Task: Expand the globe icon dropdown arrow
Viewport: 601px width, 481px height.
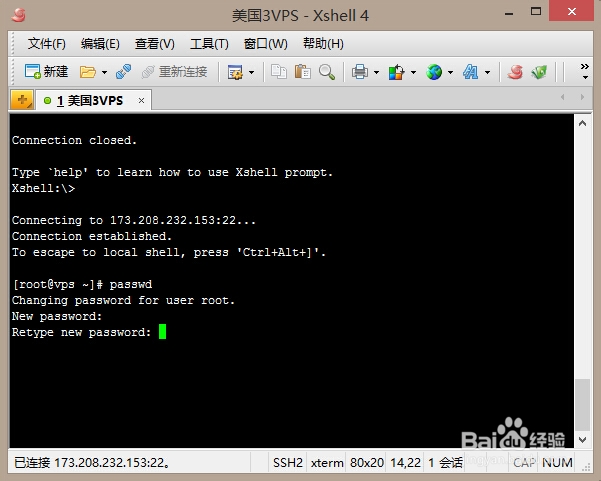Action: [450, 72]
